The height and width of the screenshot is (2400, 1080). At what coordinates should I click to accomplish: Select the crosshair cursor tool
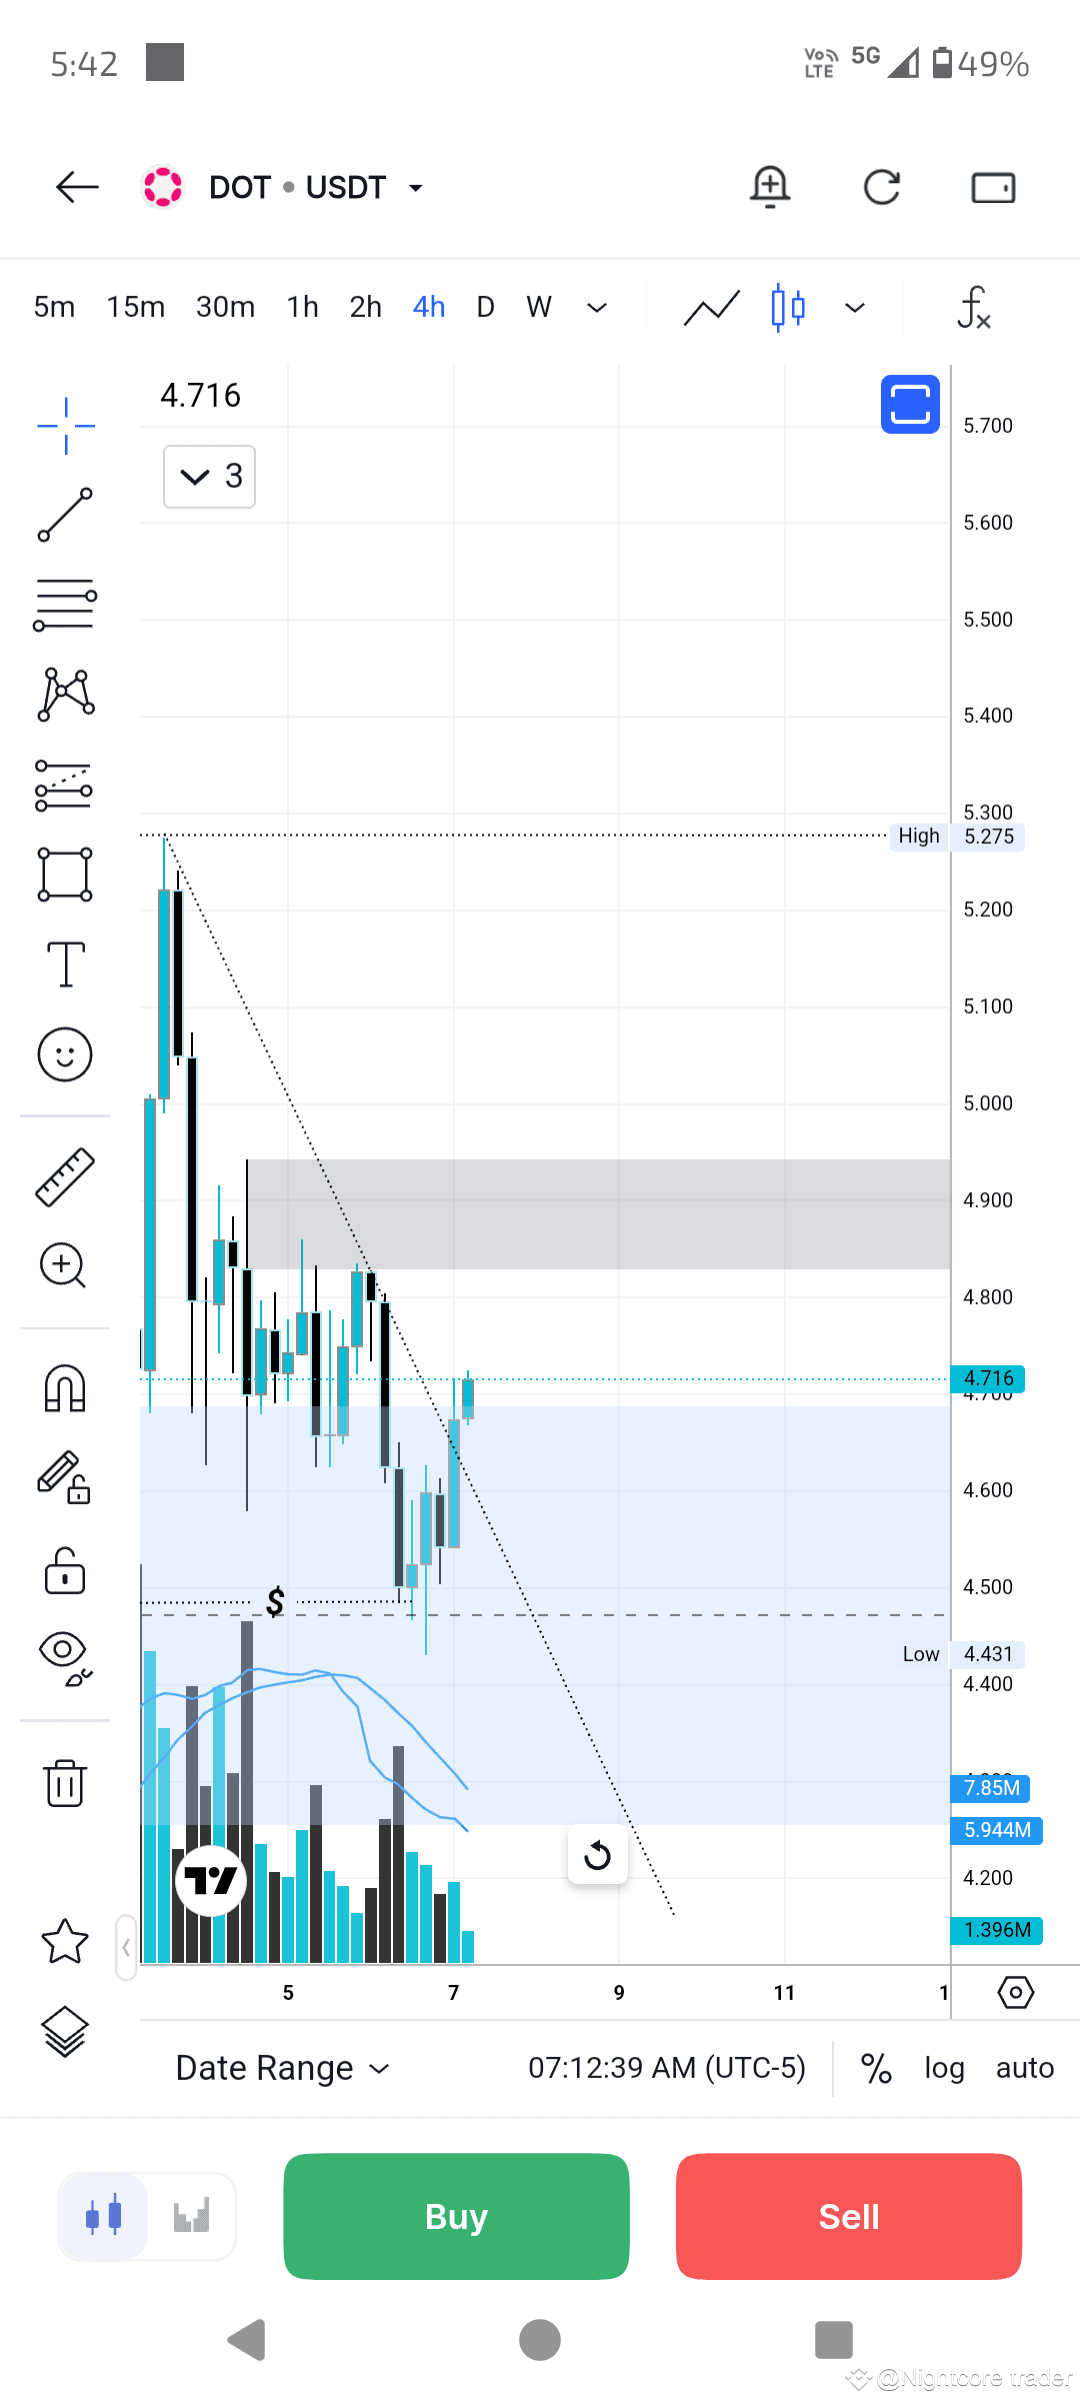click(x=66, y=426)
